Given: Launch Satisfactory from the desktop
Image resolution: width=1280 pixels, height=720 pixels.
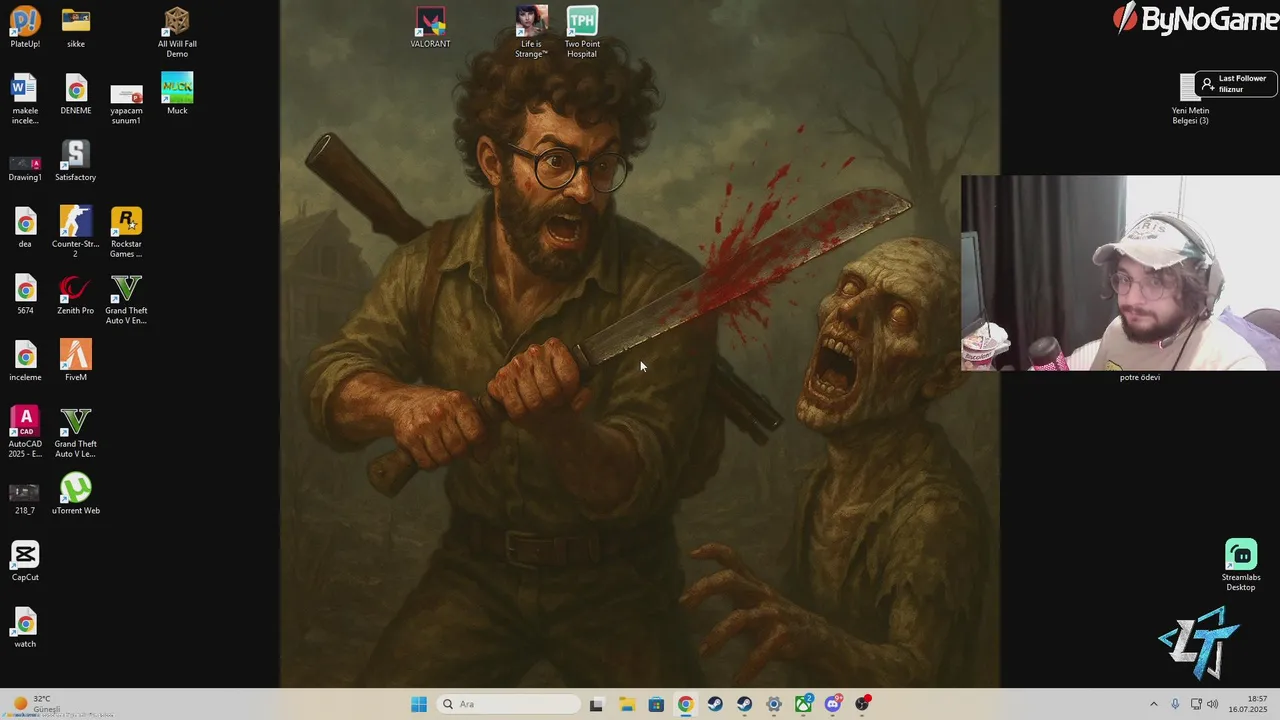Looking at the screenshot, I should (x=76, y=162).
